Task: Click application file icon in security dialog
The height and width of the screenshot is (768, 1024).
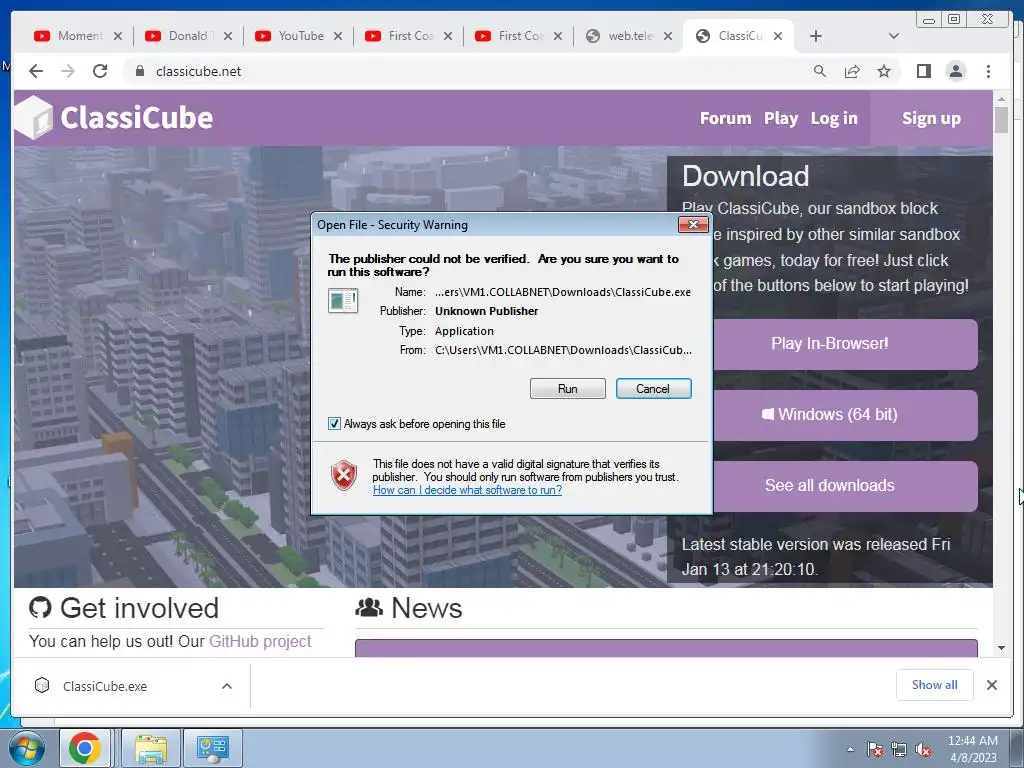Action: [x=343, y=301]
